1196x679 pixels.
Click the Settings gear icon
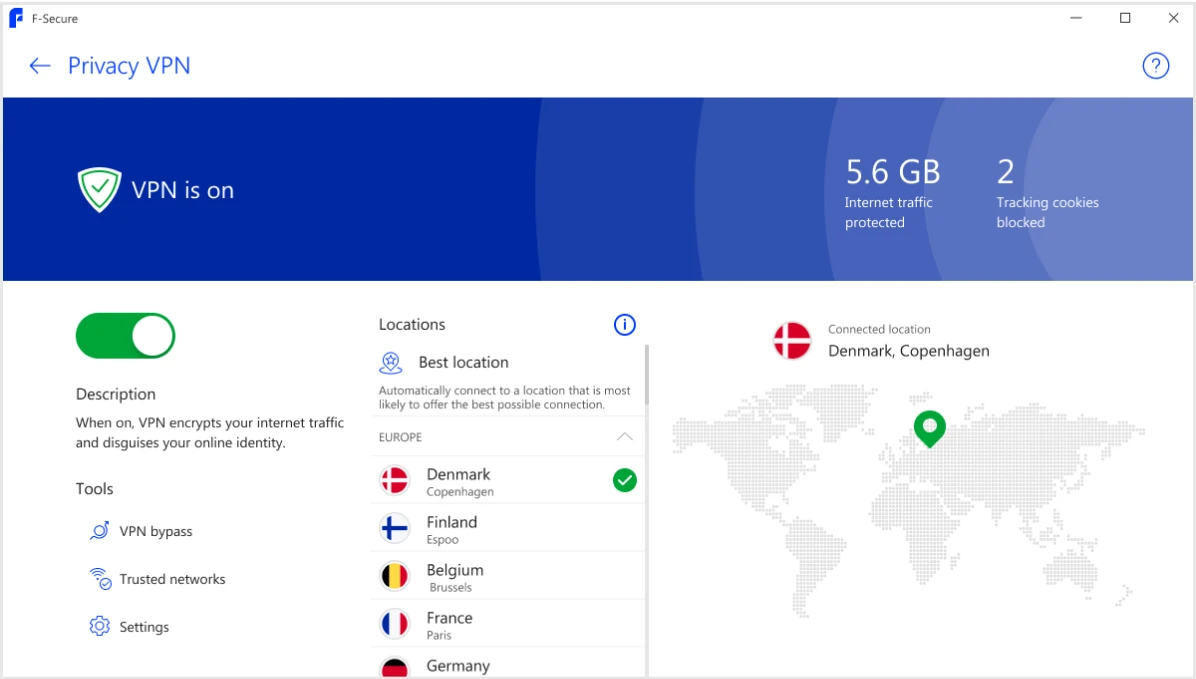(99, 627)
